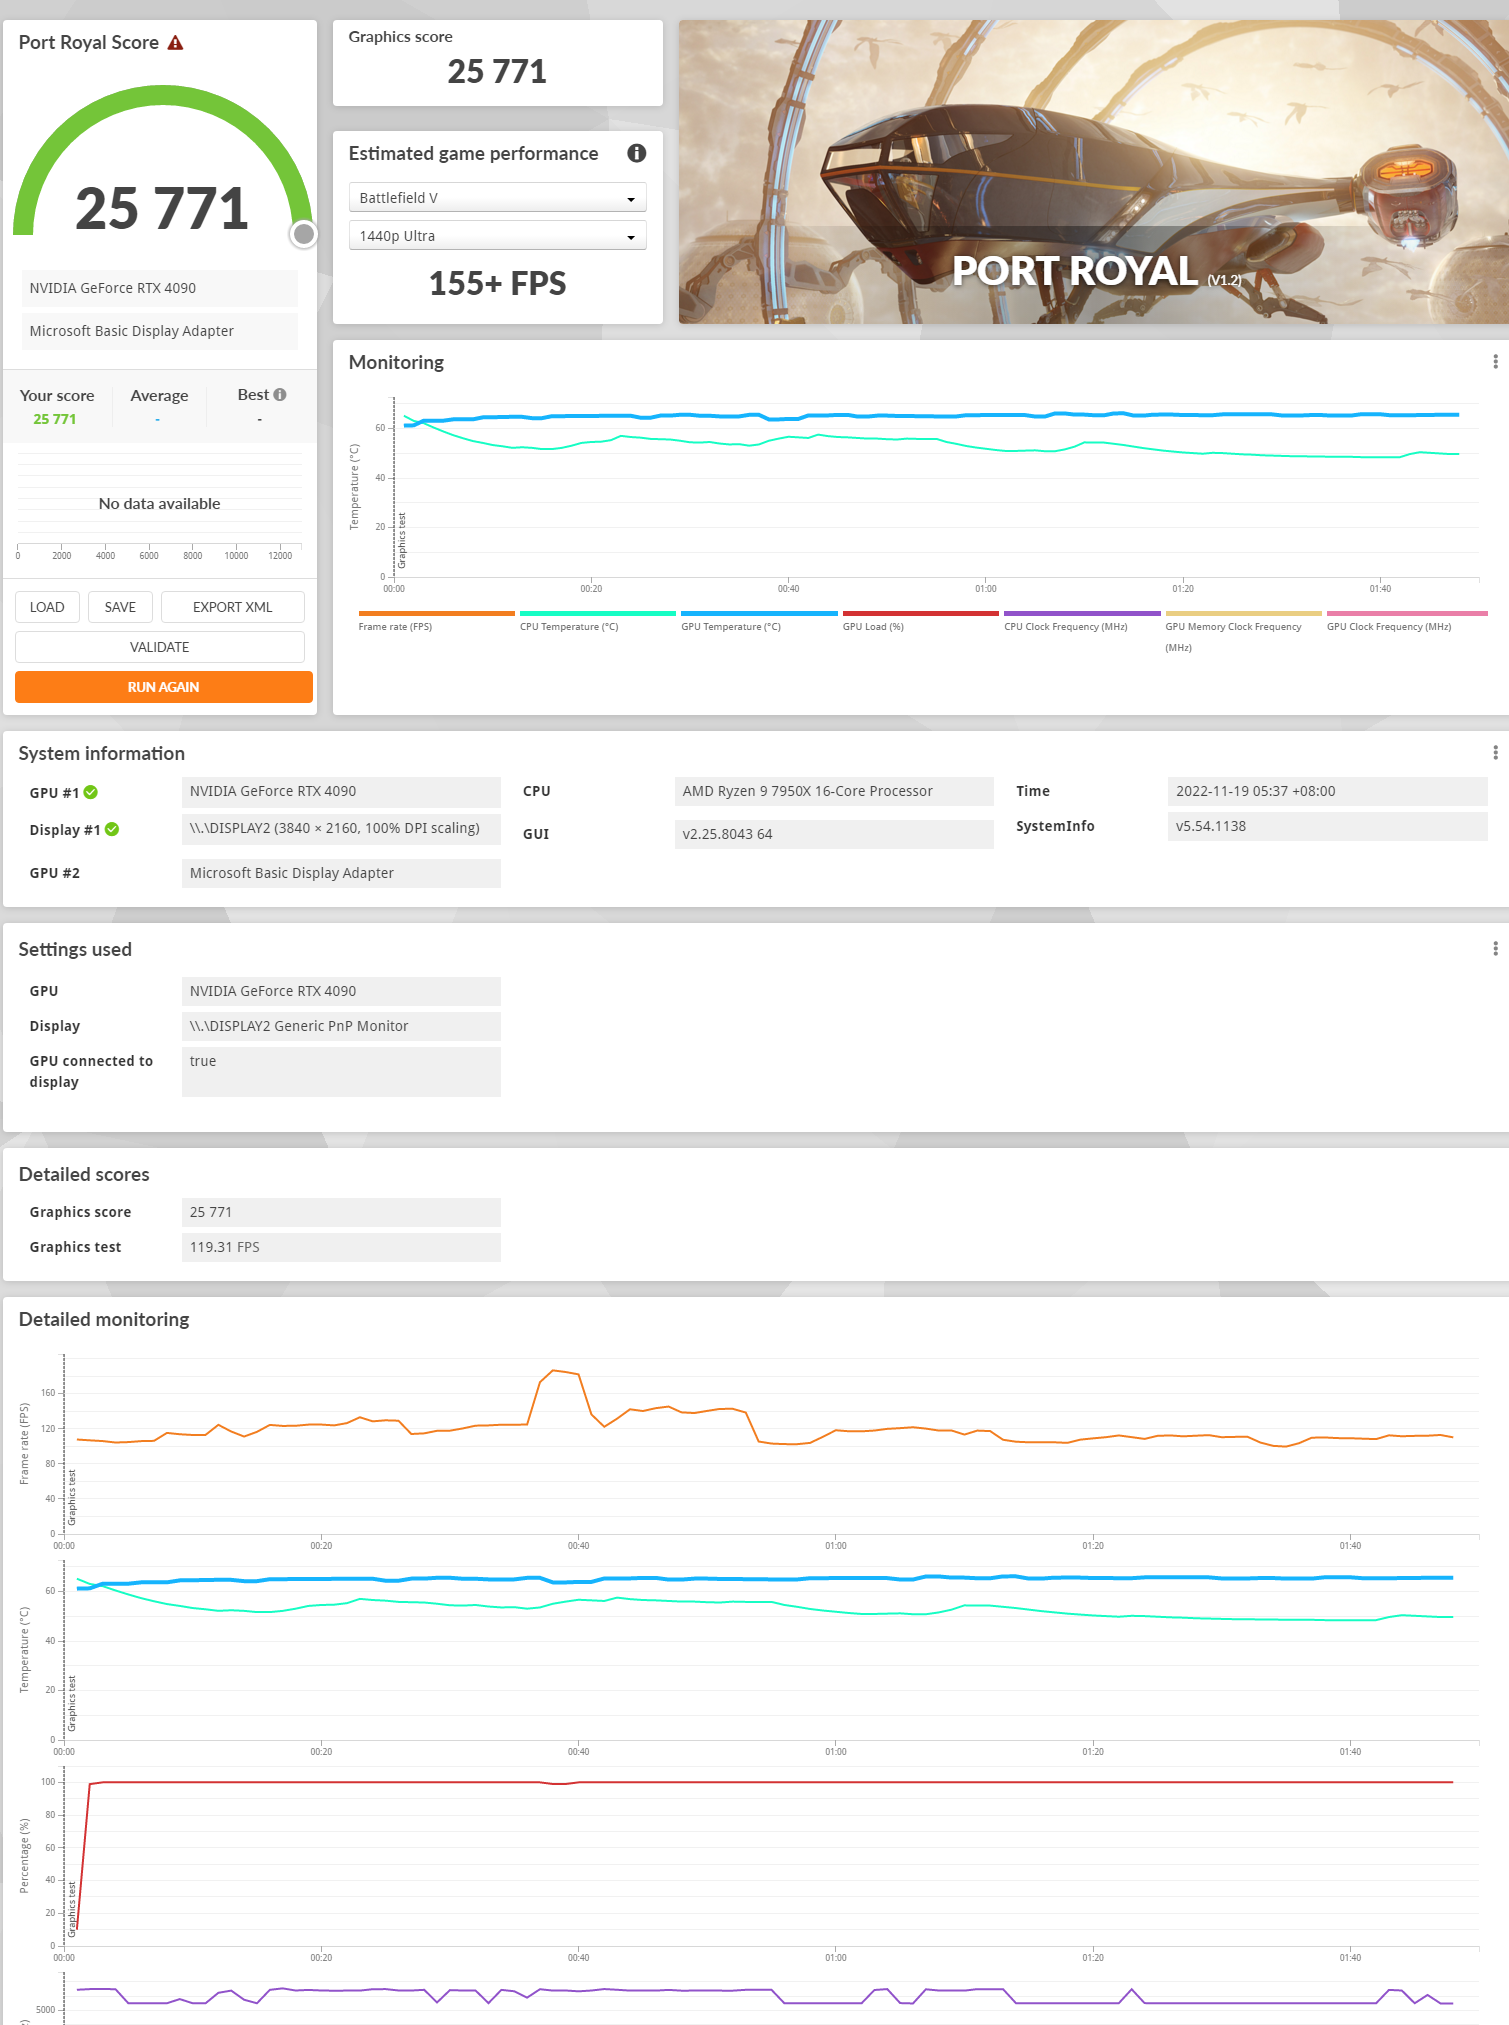This screenshot has width=1509, height=2025.
Task: Click the Generic PnP Monitor display setting value
Action: coord(341,1026)
